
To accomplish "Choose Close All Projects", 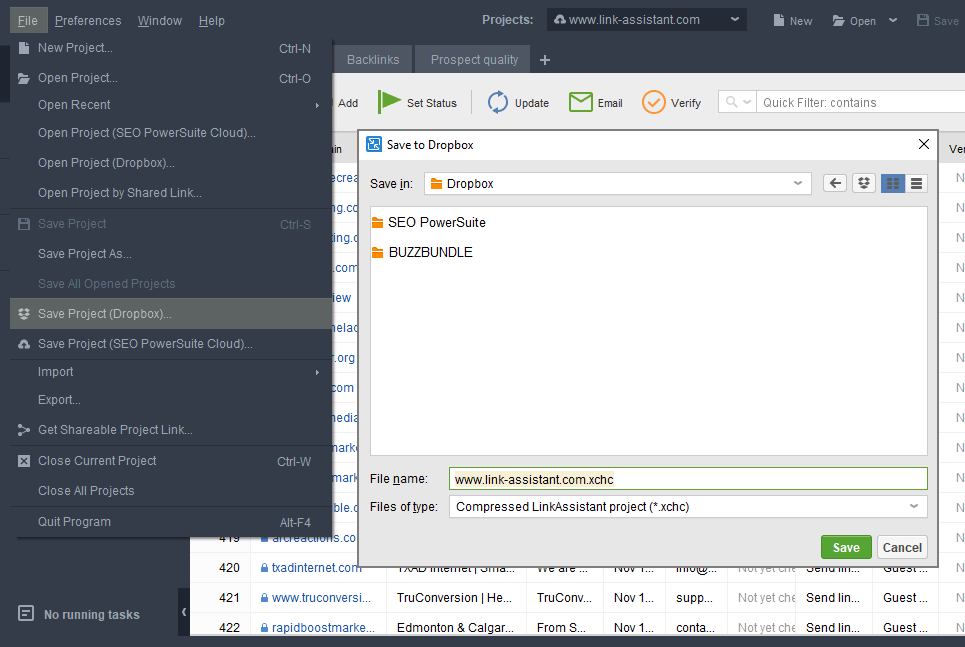I will (x=171, y=491).
